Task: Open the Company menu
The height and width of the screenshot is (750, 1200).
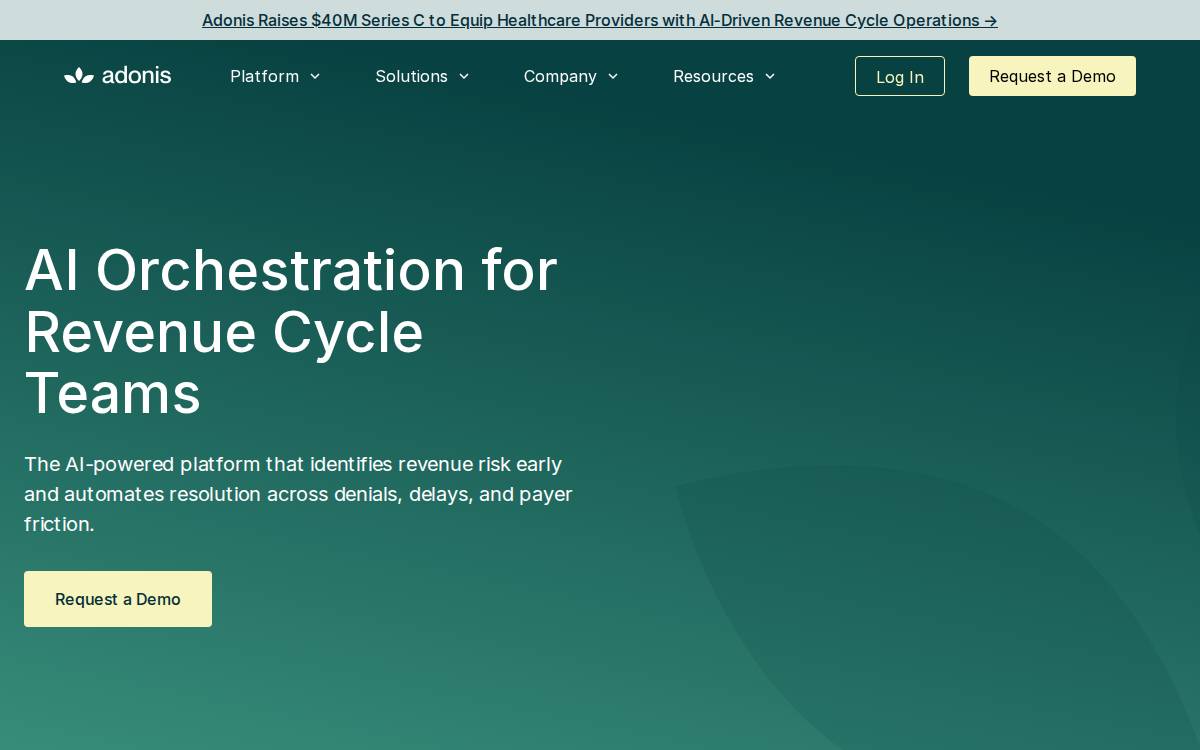Action: click(x=560, y=76)
